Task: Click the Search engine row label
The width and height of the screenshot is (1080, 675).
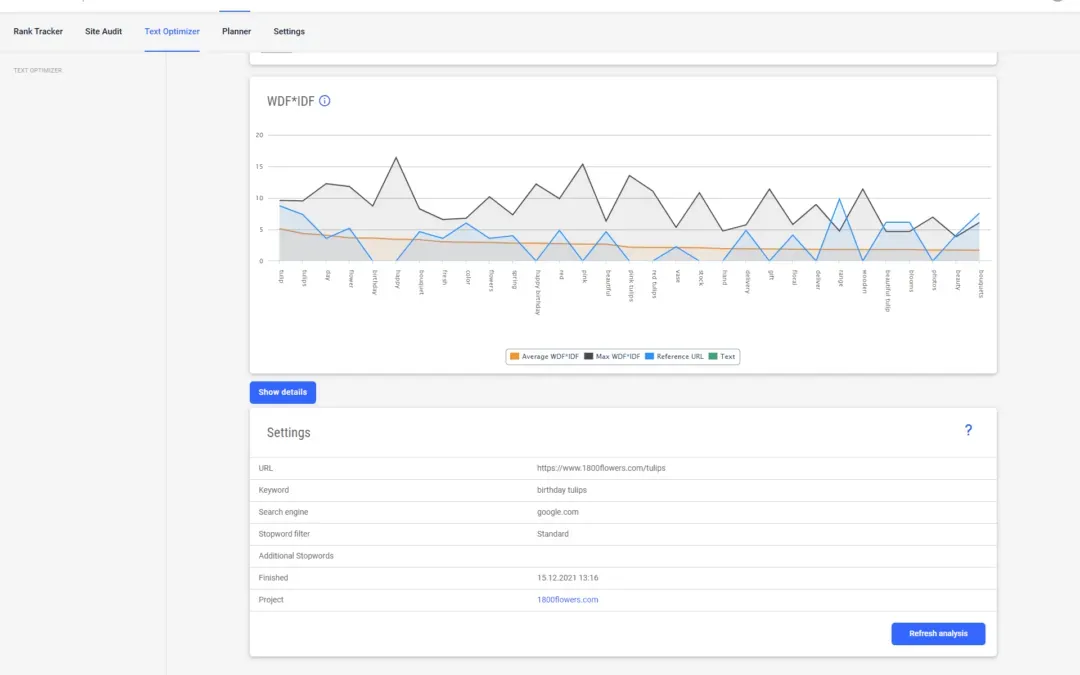Action: tap(283, 512)
